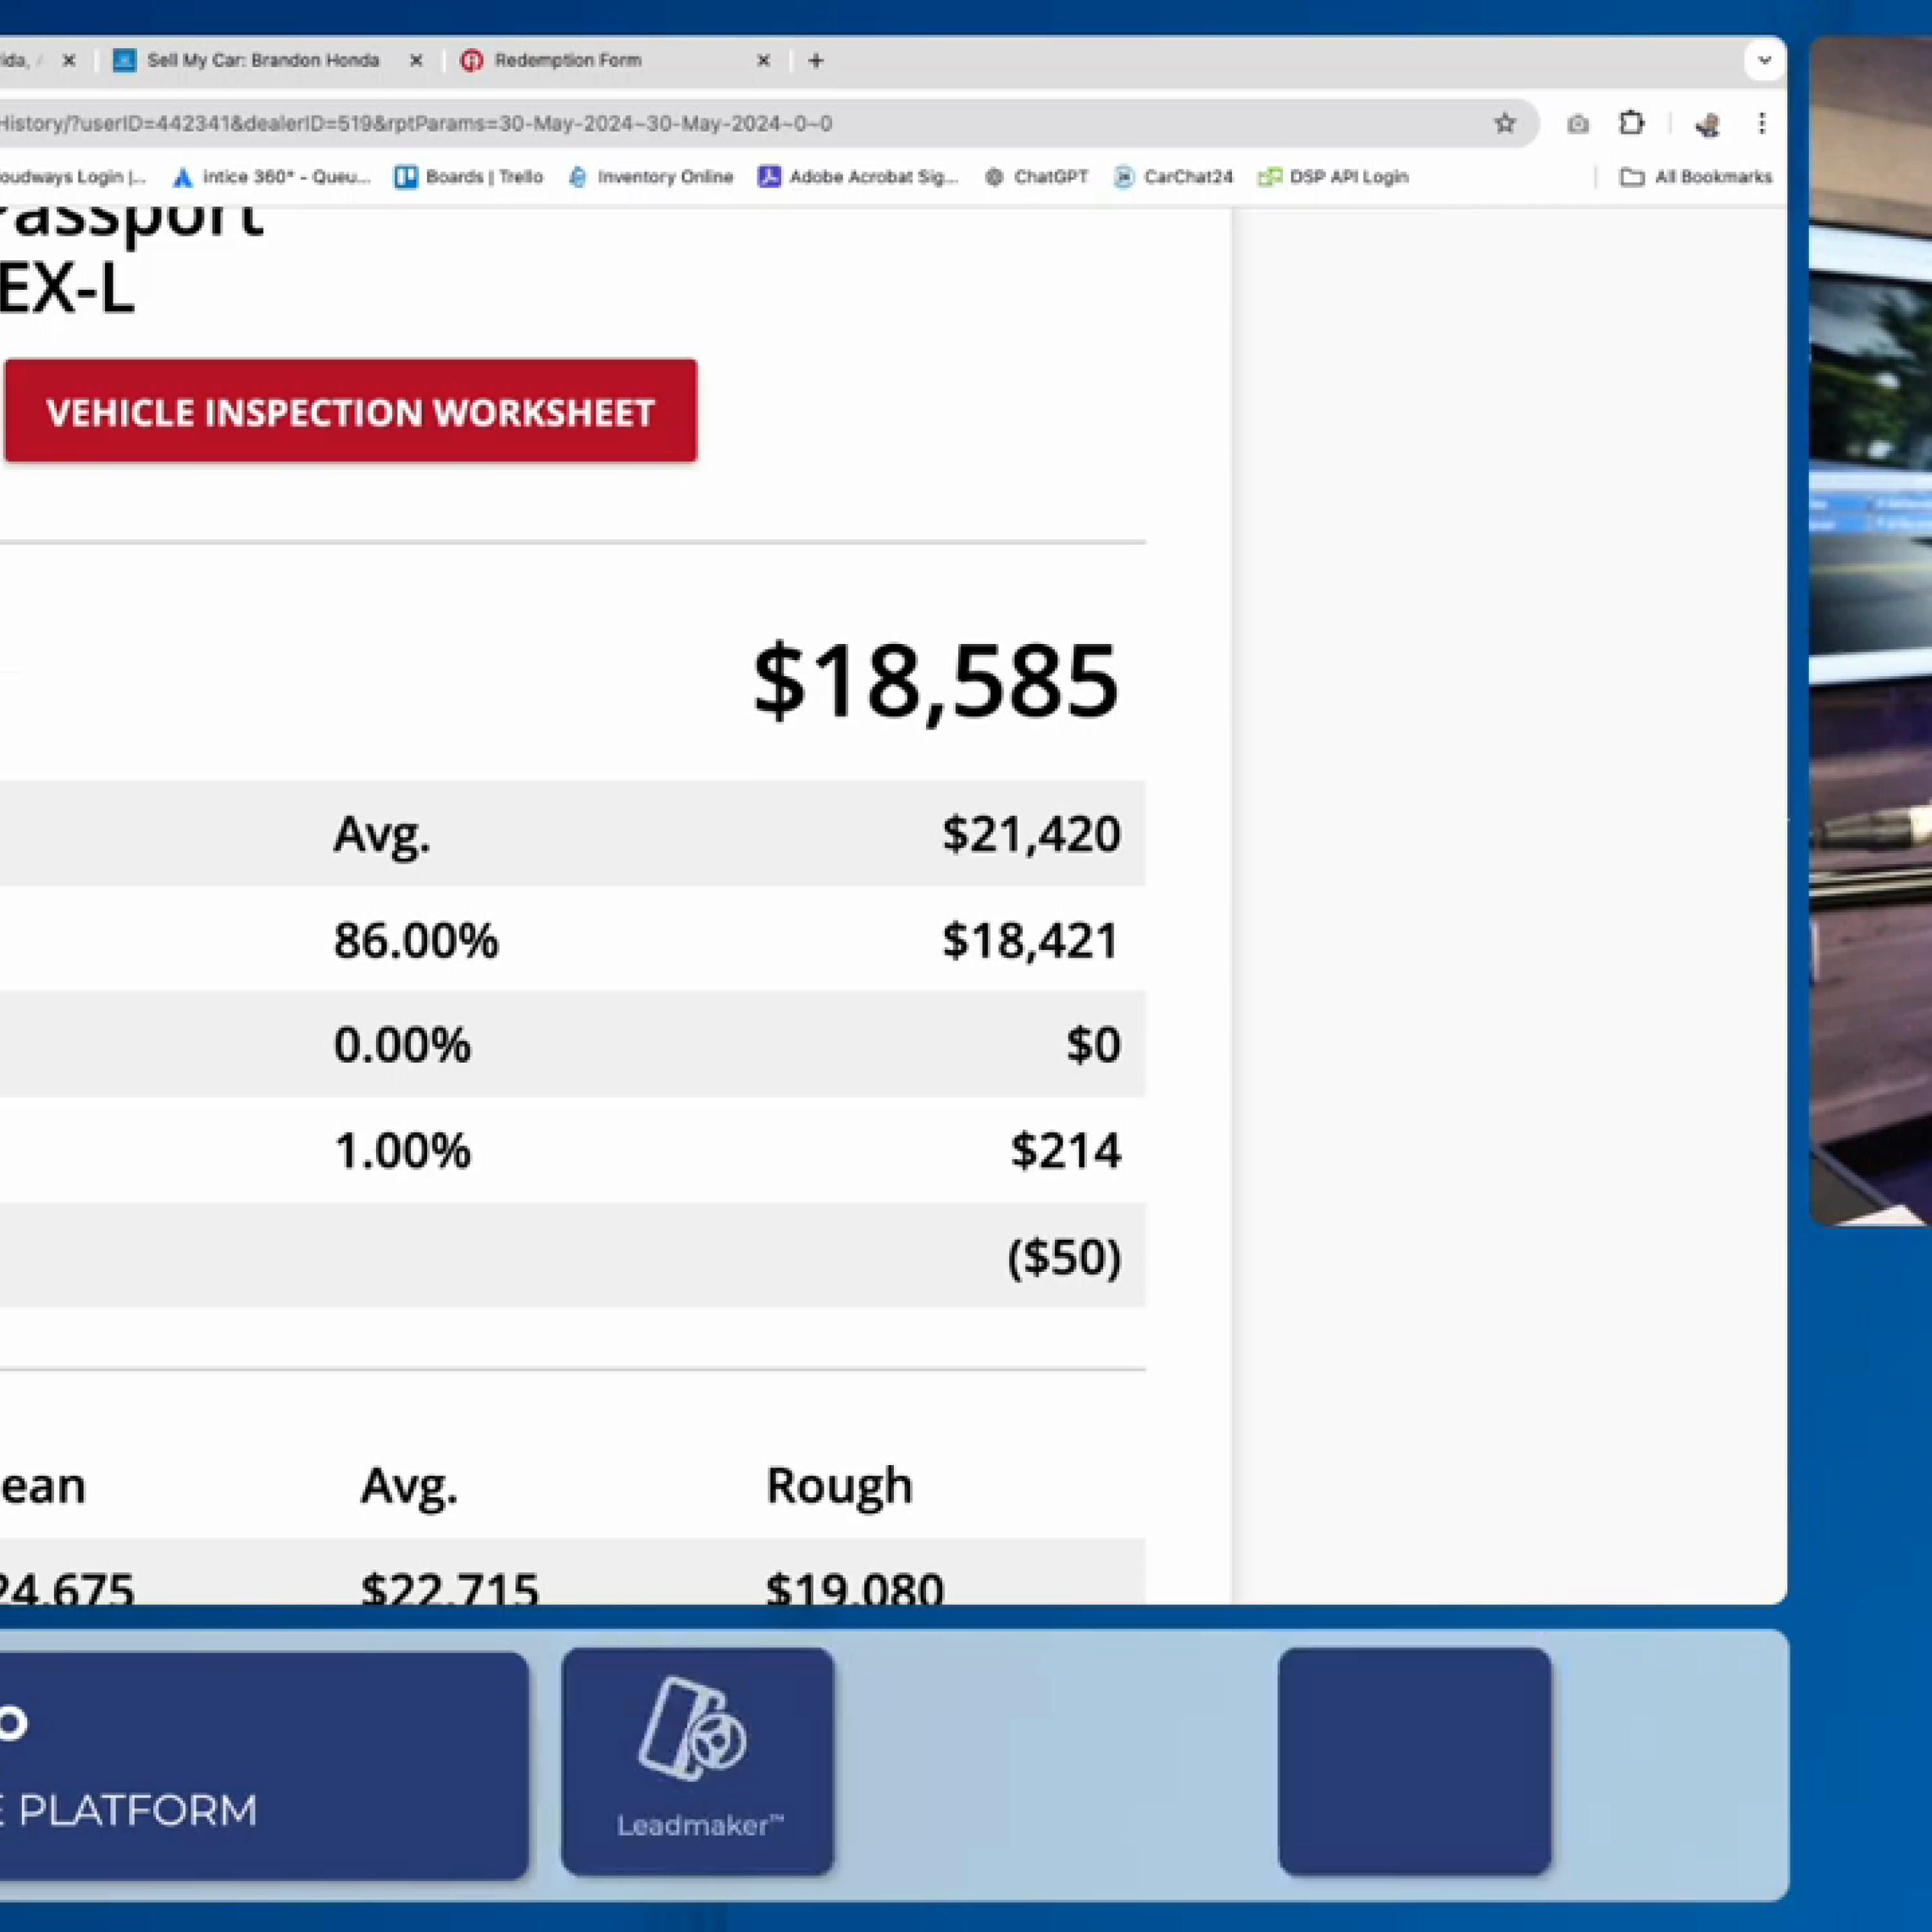The height and width of the screenshot is (1932, 1932).
Task: Open a new tab with plus icon
Action: click(x=816, y=61)
